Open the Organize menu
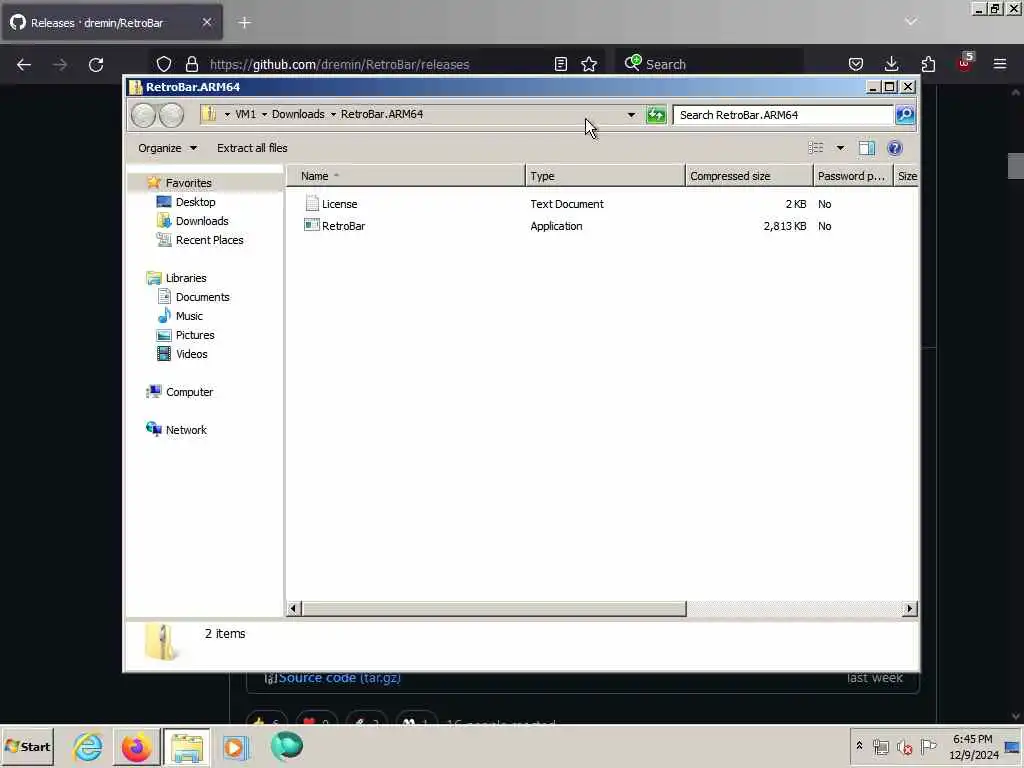 (167, 148)
